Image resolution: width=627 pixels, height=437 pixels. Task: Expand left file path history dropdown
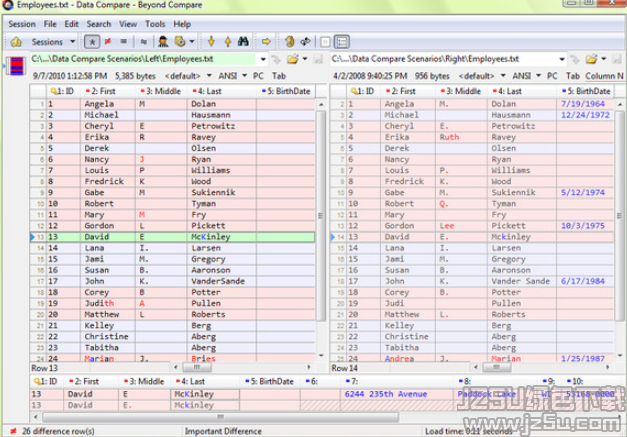click(x=263, y=59)
